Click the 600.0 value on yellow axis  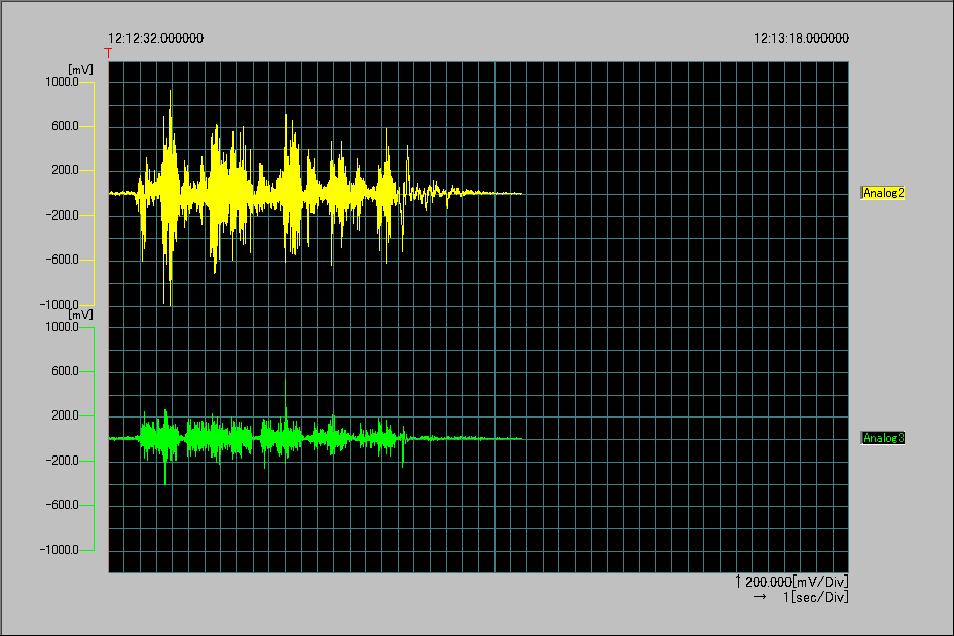pos(65,126)
